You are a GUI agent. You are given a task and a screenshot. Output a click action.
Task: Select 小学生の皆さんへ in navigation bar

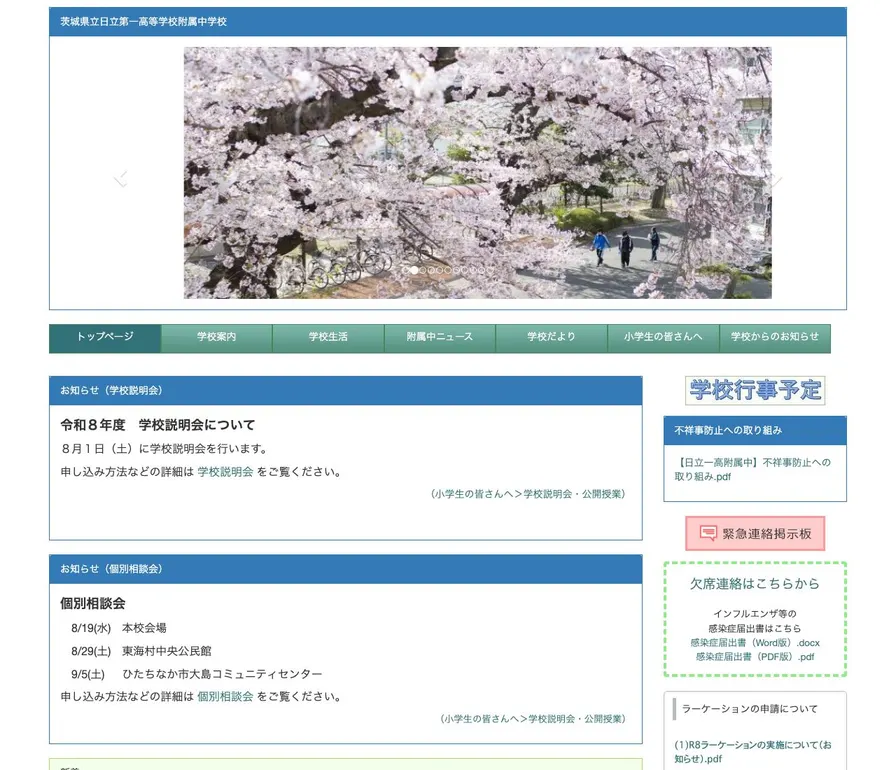pyautogui.click(x=663, y=338)
